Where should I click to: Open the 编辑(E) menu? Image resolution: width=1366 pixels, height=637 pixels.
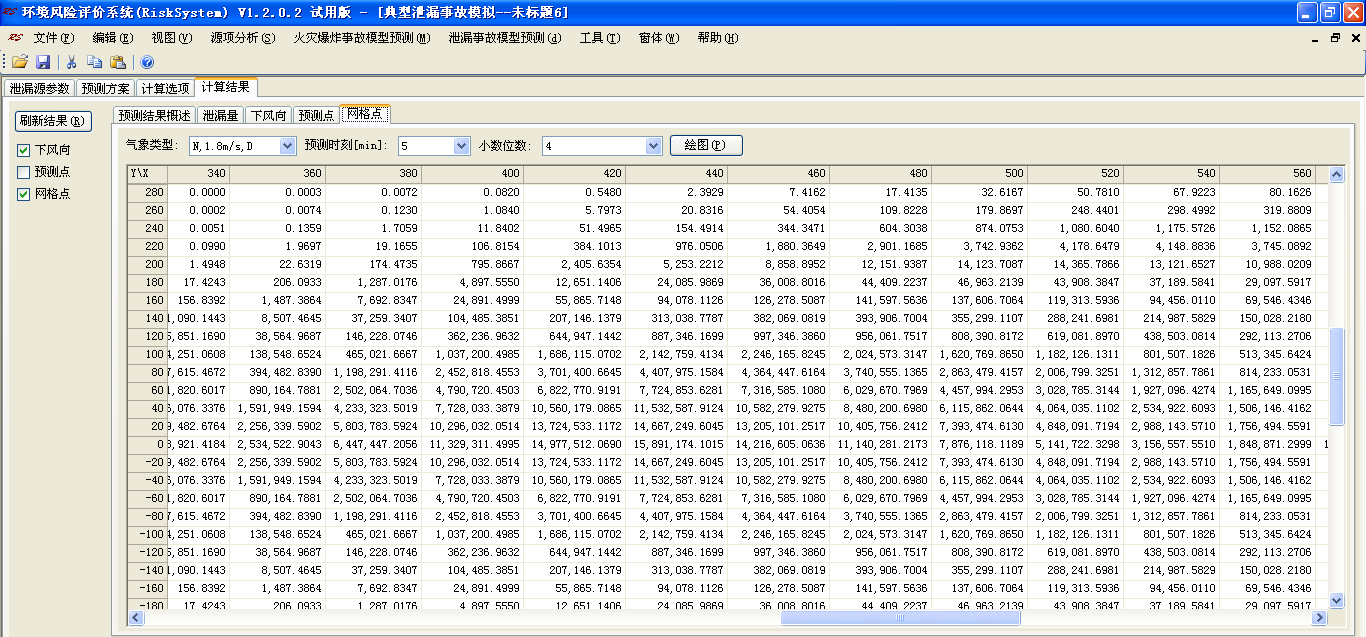(x=113, y=38)
